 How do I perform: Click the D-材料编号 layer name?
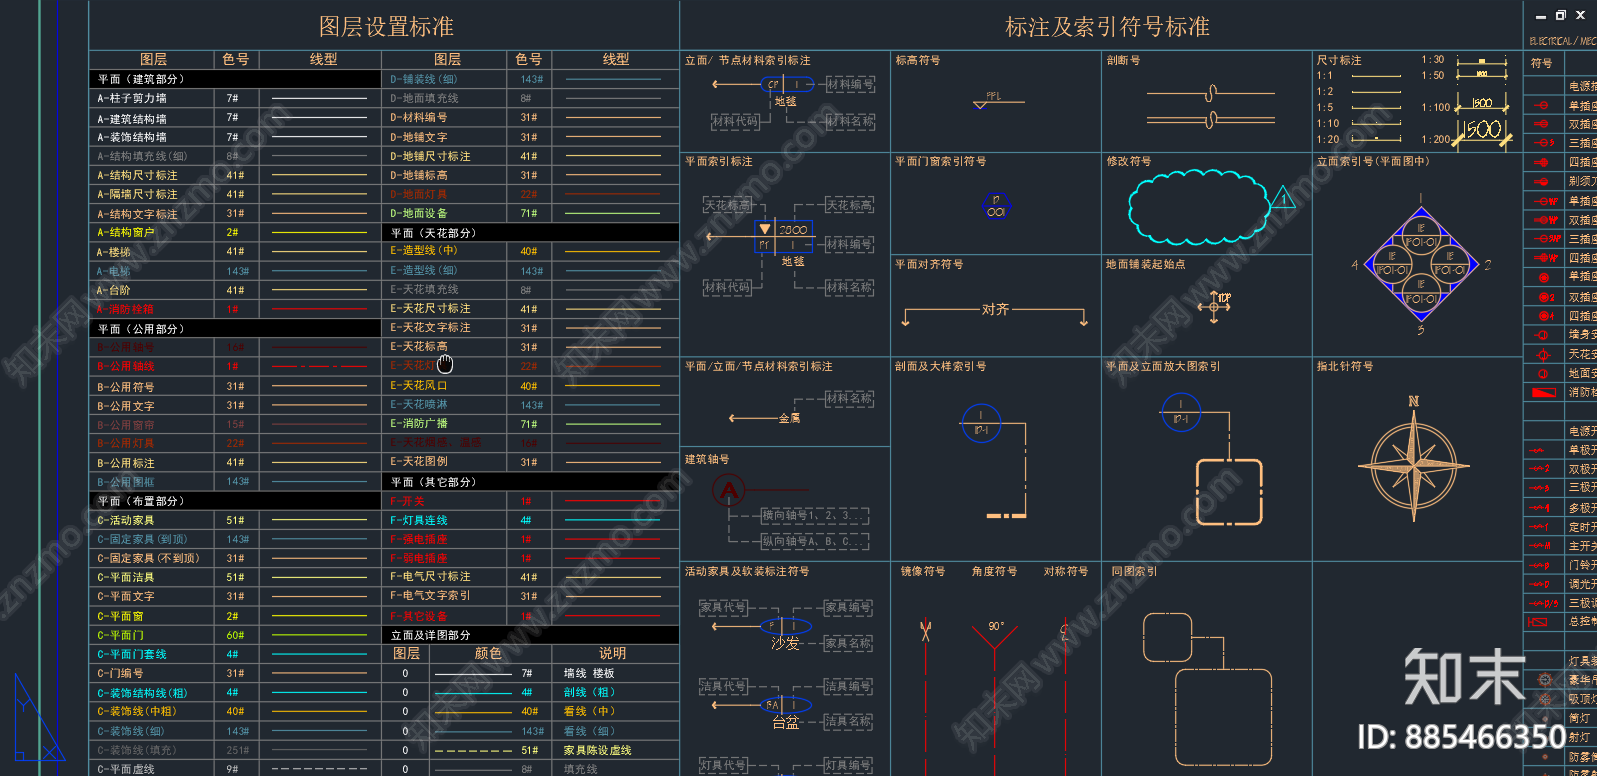[x=419, y=117]
